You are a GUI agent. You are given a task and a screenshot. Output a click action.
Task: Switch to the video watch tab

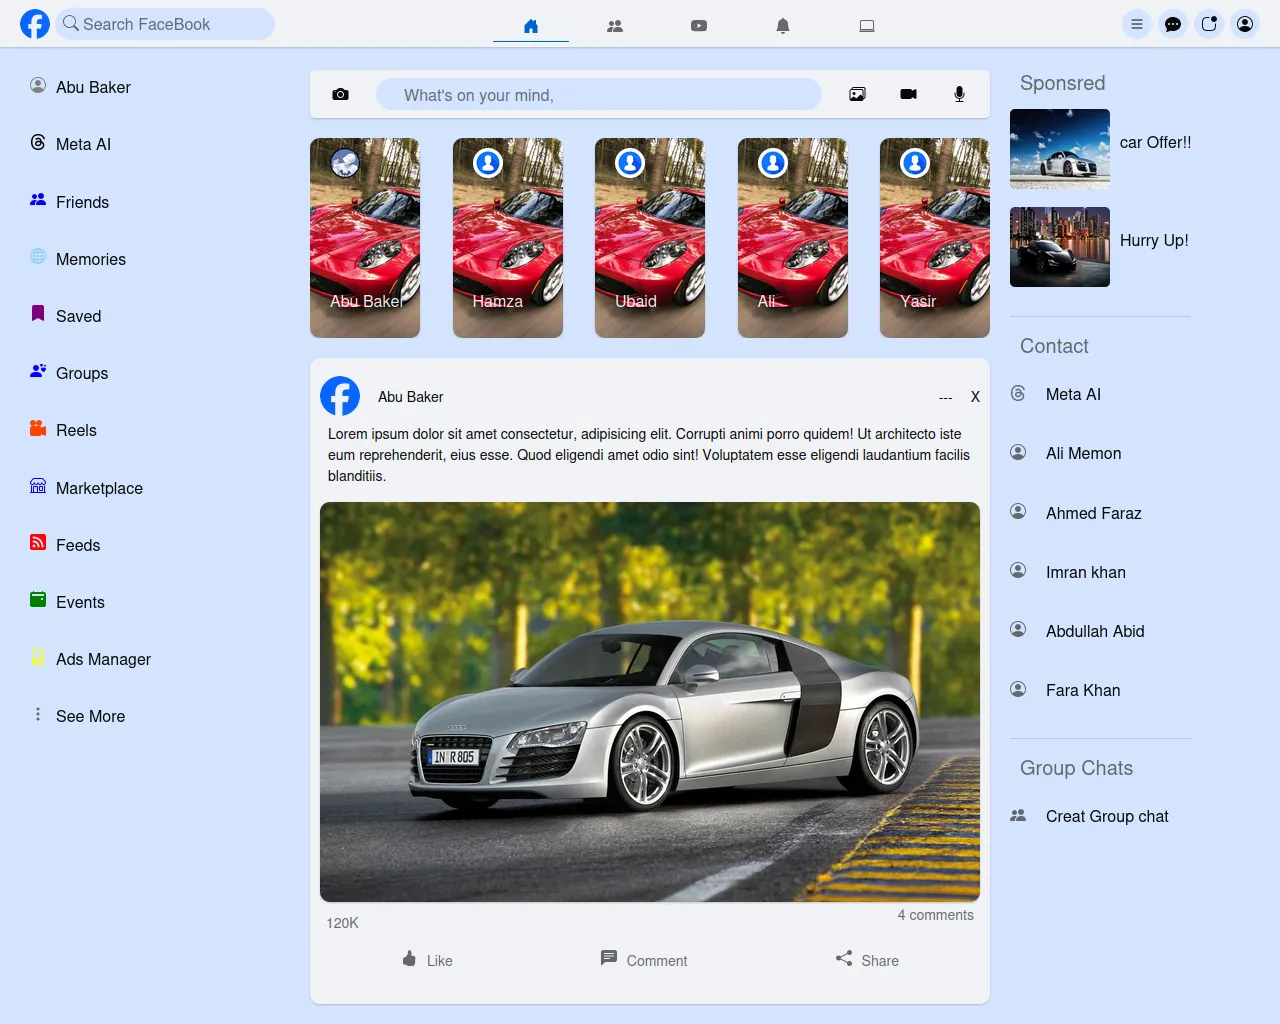(x=699, y=26)
